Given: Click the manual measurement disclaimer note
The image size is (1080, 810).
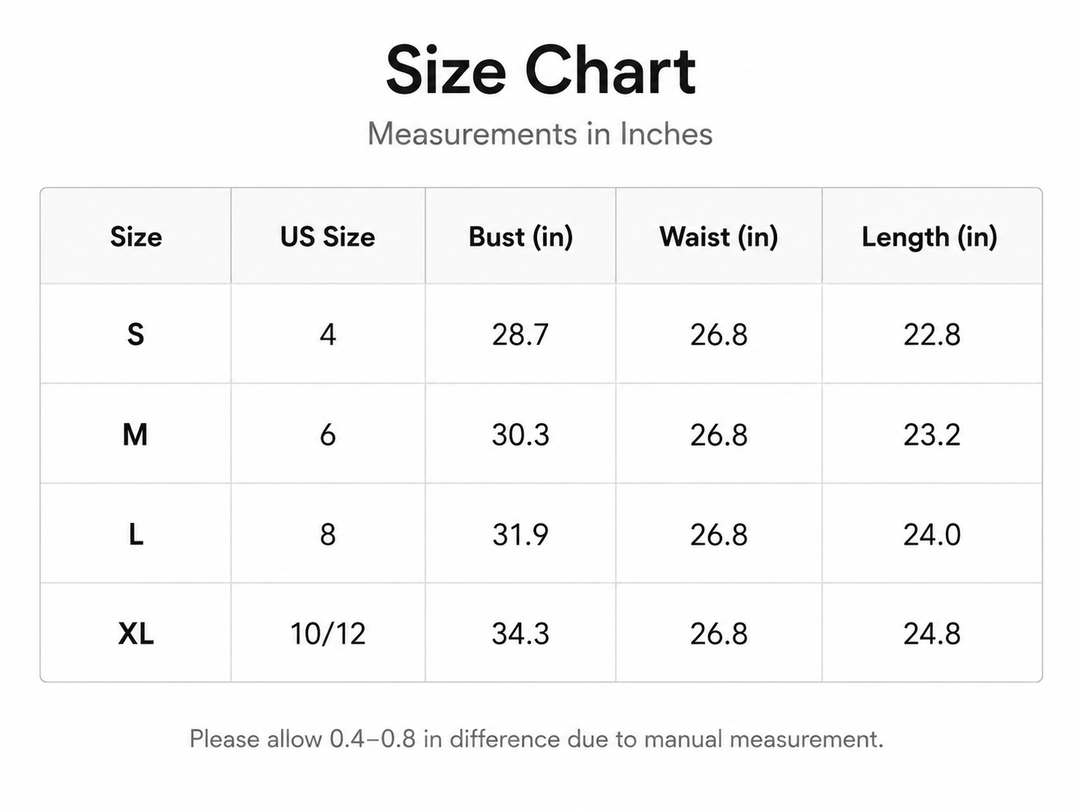Looking at the screenshot, I should tap(537, 739).
